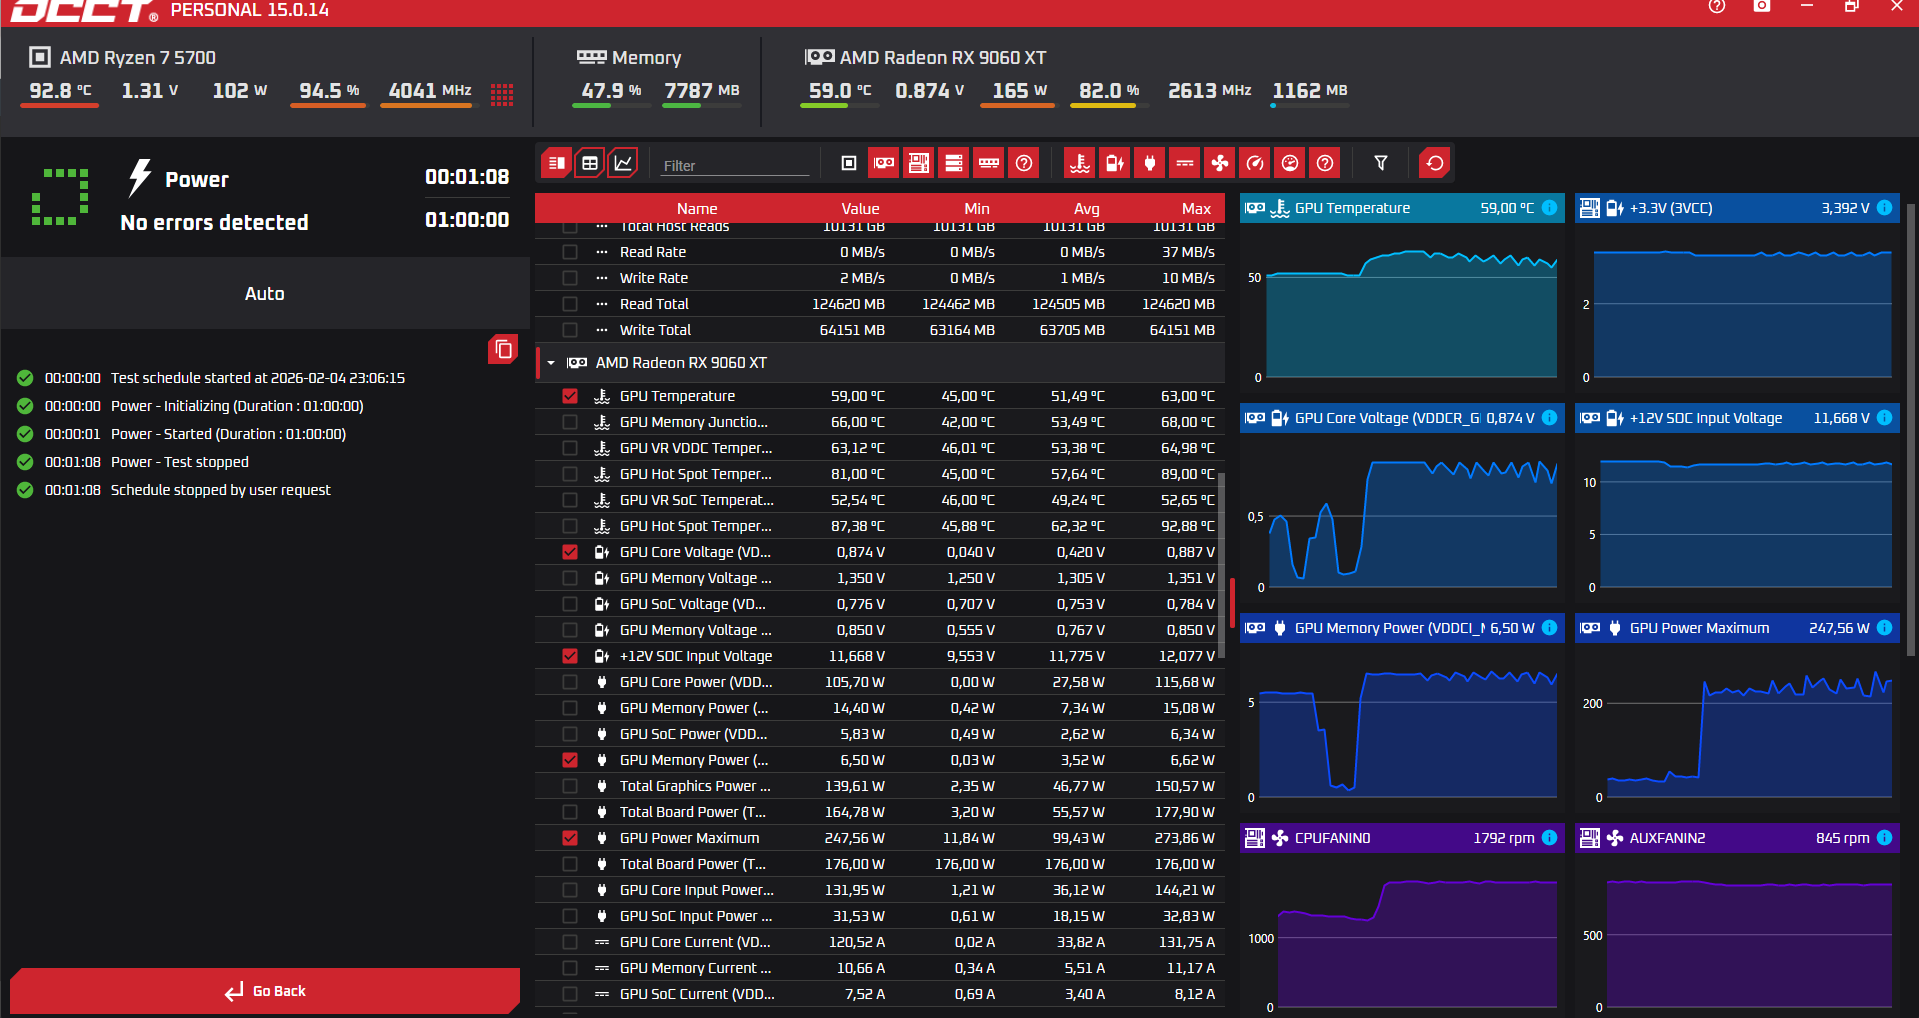Screen dimensions: 1919x1018
Task: Check Total Graphics Power checkbox
Action: pyautogui.click(x=570, y=786)
